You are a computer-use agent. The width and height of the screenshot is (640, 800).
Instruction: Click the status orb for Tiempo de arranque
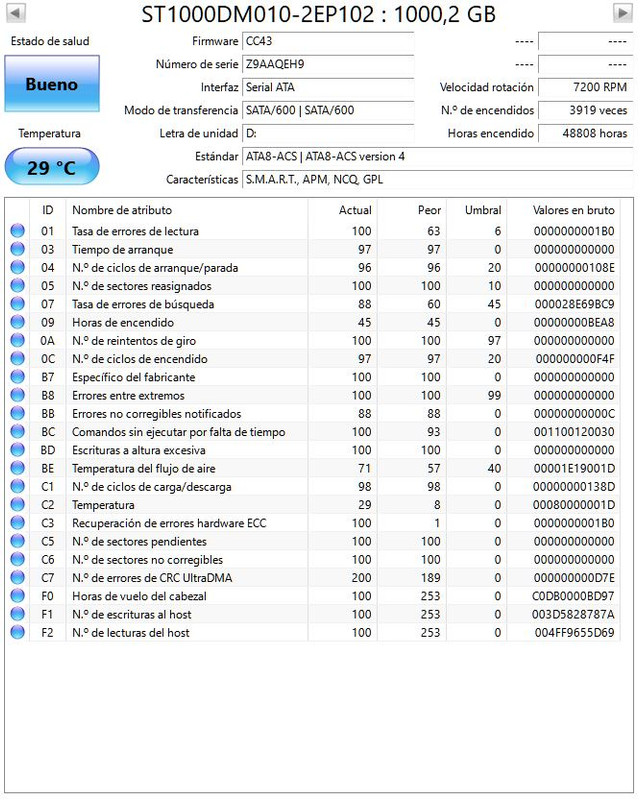point(17,249)
